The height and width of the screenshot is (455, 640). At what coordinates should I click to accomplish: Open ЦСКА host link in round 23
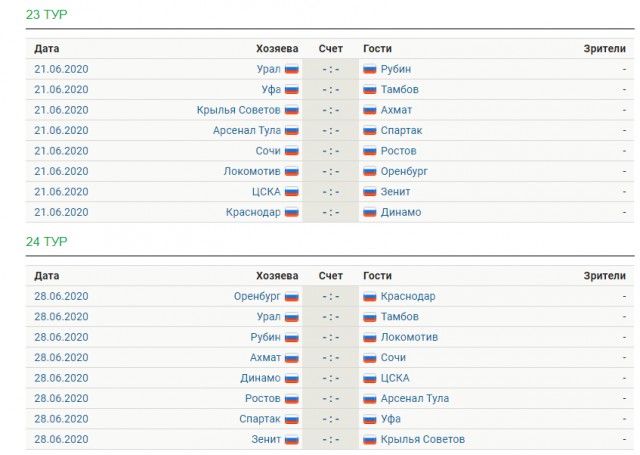[266, 192]
